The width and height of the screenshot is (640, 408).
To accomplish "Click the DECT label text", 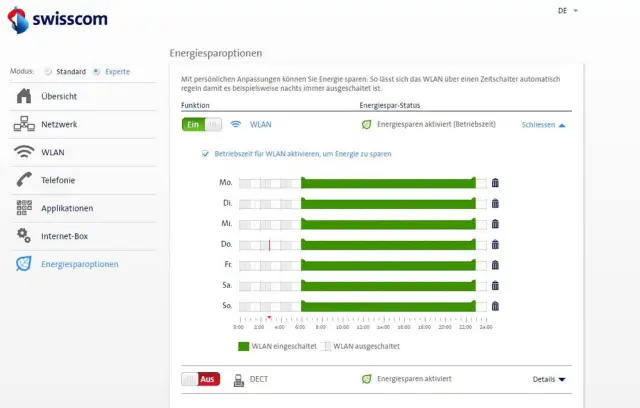I will pyautogui.click(x=259, y=379).
